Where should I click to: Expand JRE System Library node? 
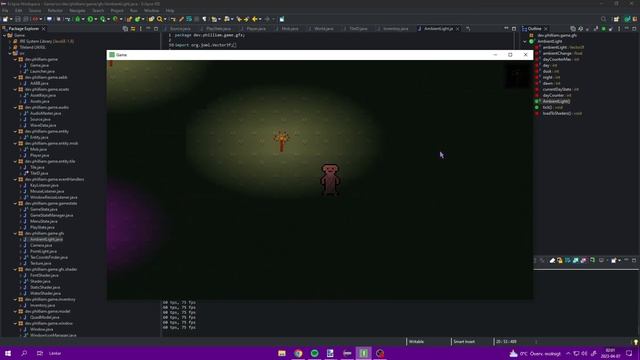(x=10, y=41)
